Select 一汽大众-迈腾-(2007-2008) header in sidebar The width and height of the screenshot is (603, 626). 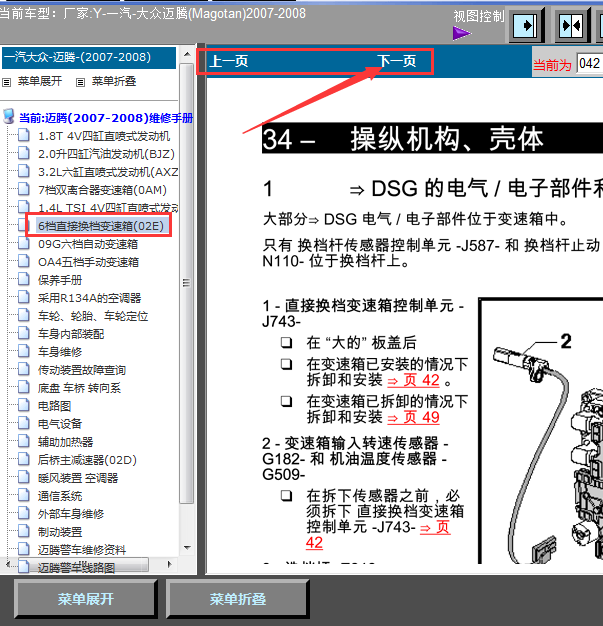89,58
